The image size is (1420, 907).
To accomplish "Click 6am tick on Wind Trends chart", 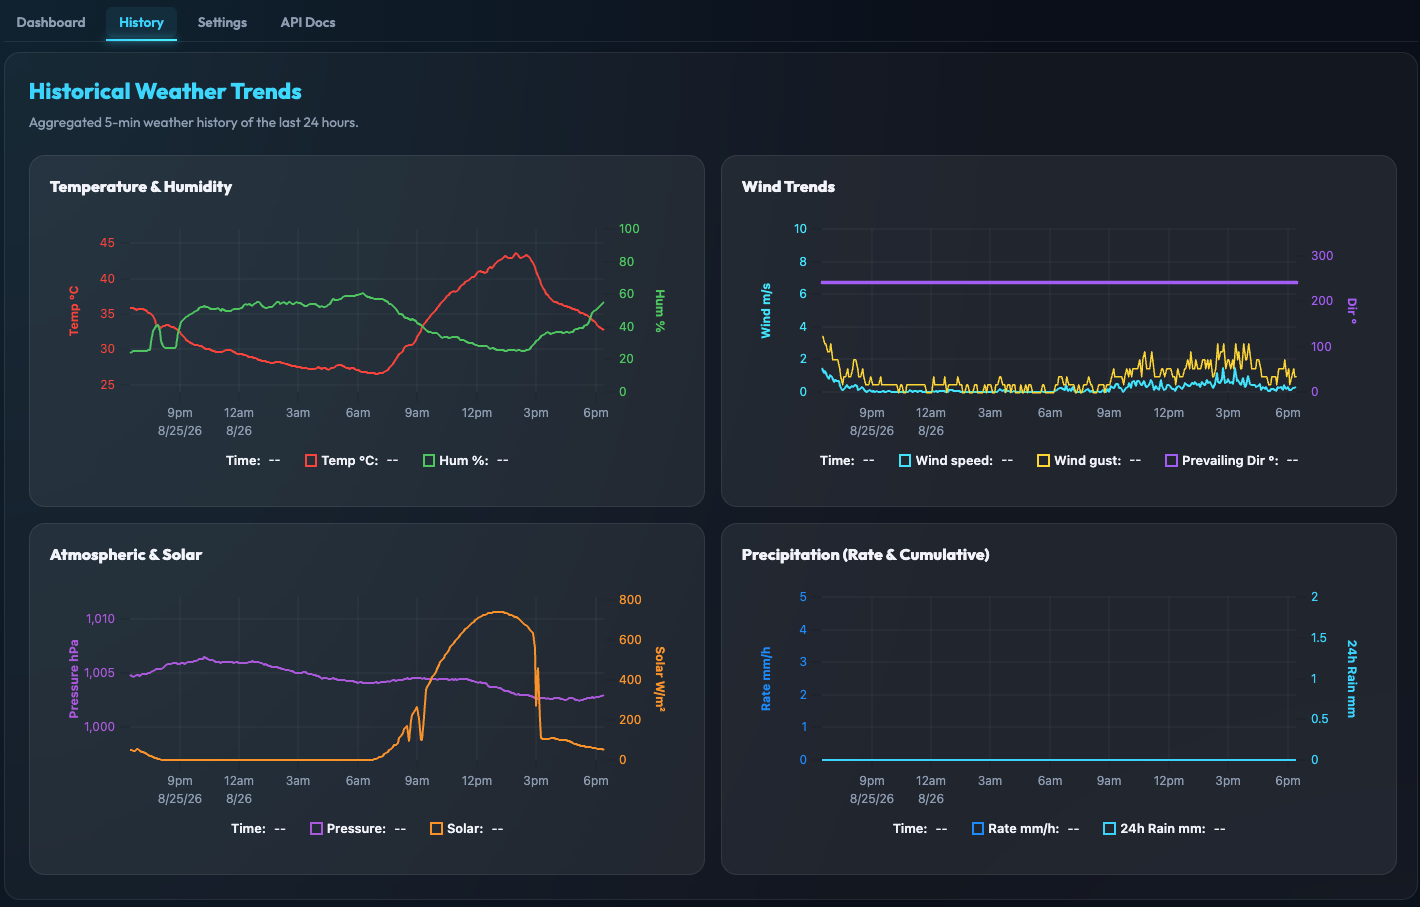I will 1050,413.
